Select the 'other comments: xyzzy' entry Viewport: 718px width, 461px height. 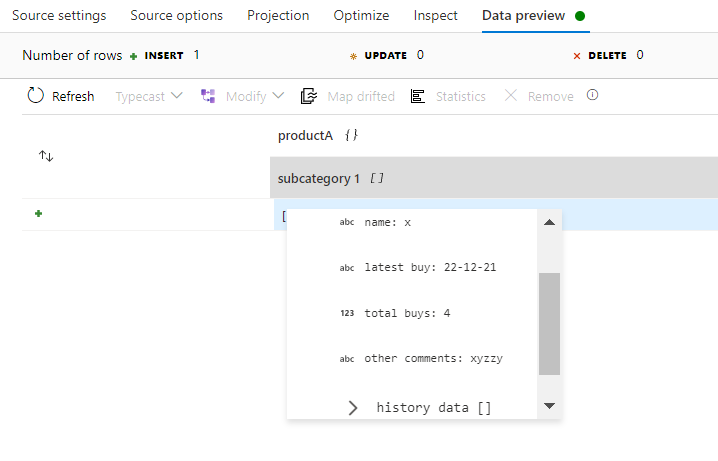[433, 358]
